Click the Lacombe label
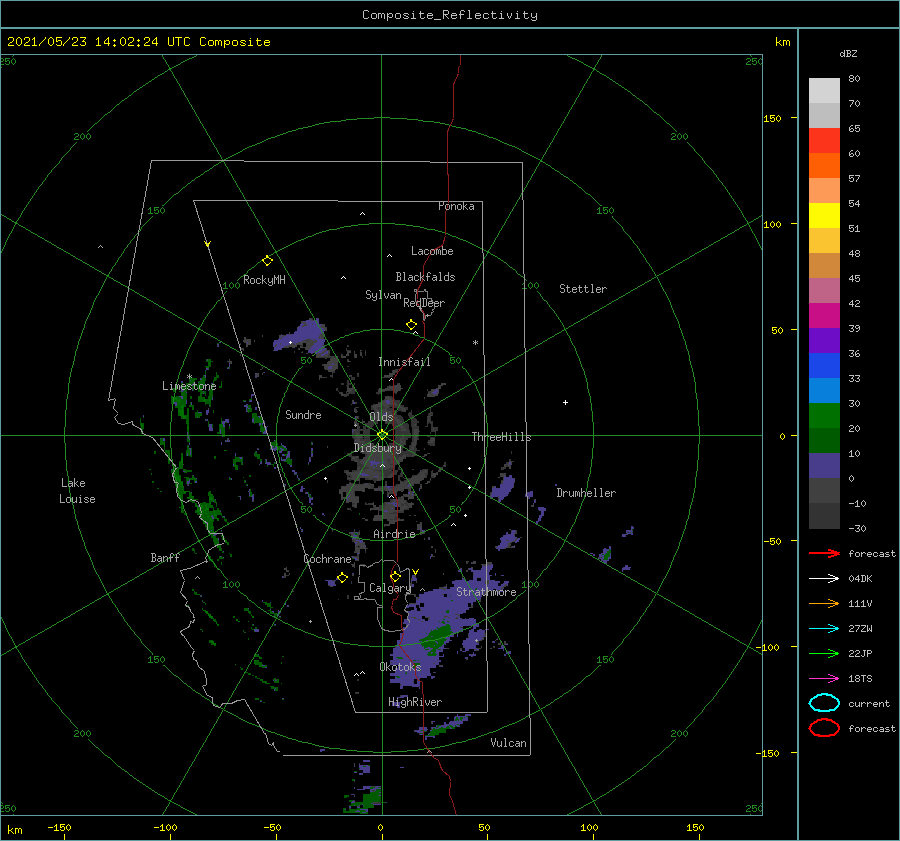900x841 pixels. pyautogui.click(x=432, y=251)
